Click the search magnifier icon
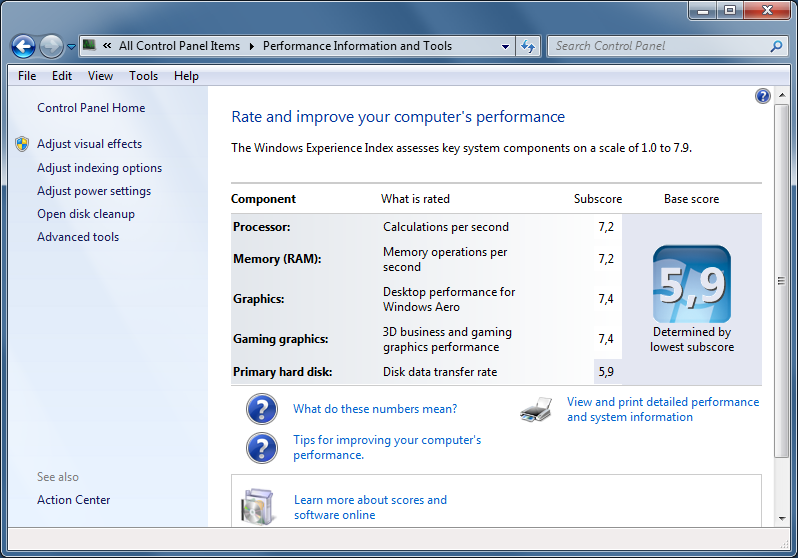Image resolution: width=798 pixels, height=558 pixels. (x=776, y=46)
